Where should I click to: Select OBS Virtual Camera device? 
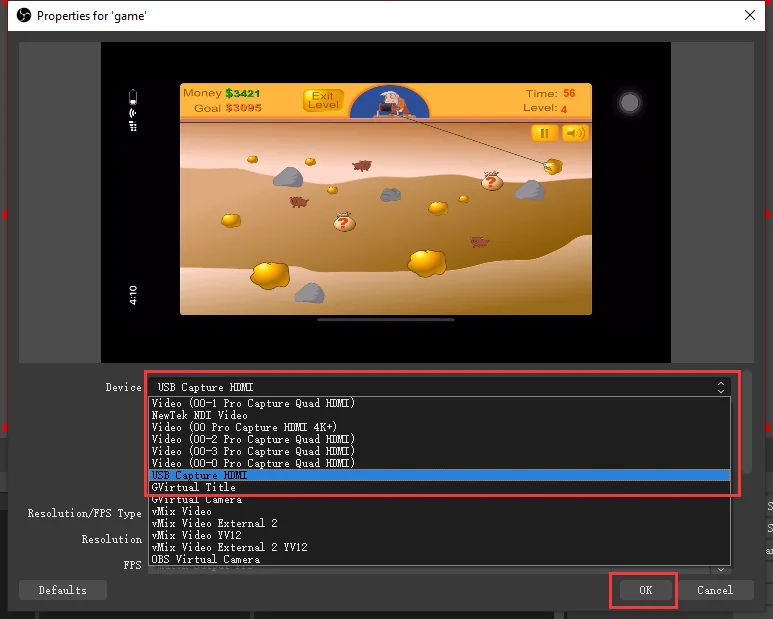pyautogui.click(x=439, y=559)
